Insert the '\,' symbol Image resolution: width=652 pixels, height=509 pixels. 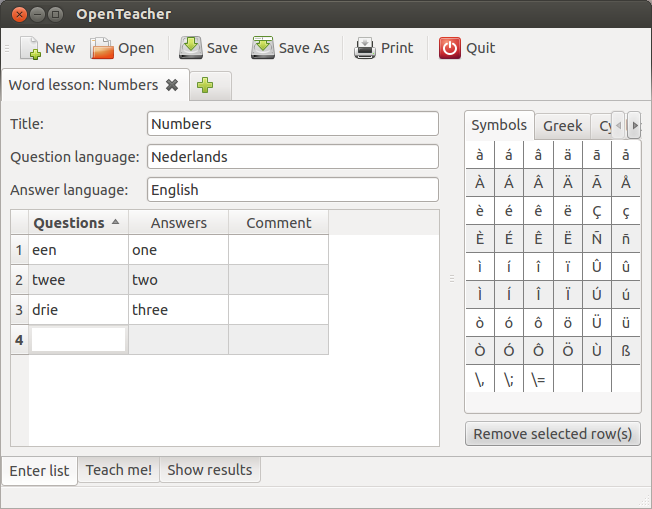[480, 379]
